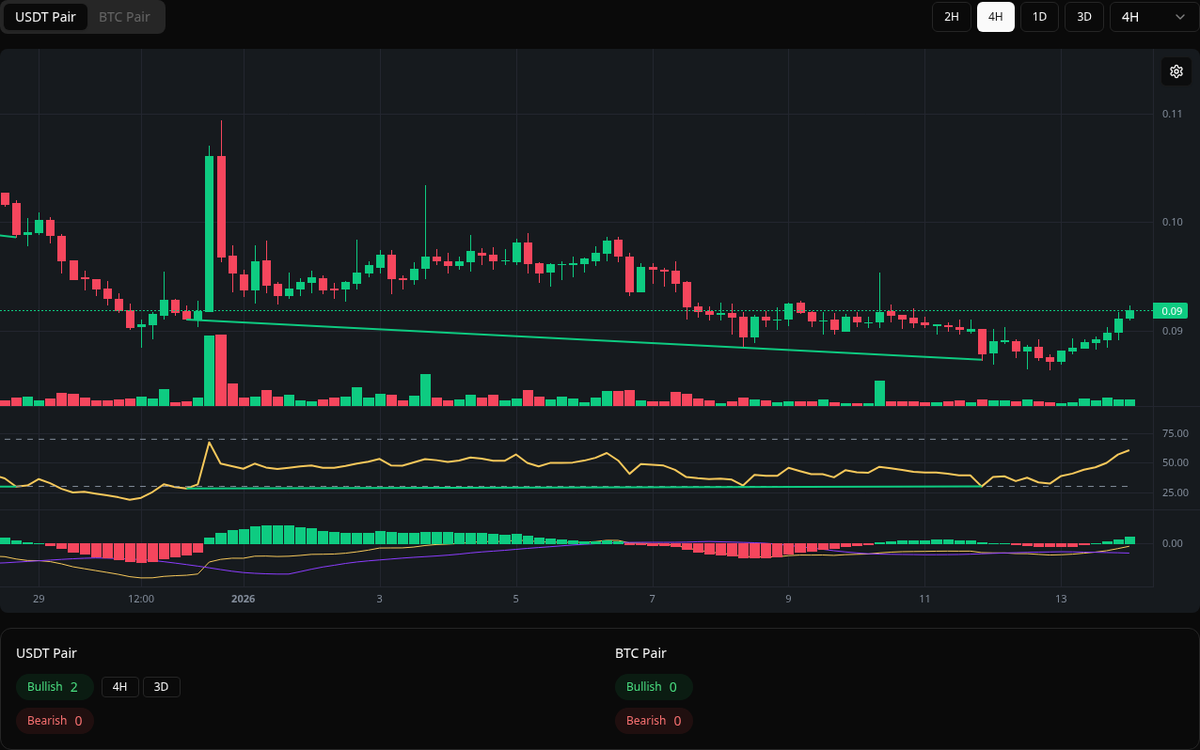Click the highlighted 4H timeframe button

point(995,17)
